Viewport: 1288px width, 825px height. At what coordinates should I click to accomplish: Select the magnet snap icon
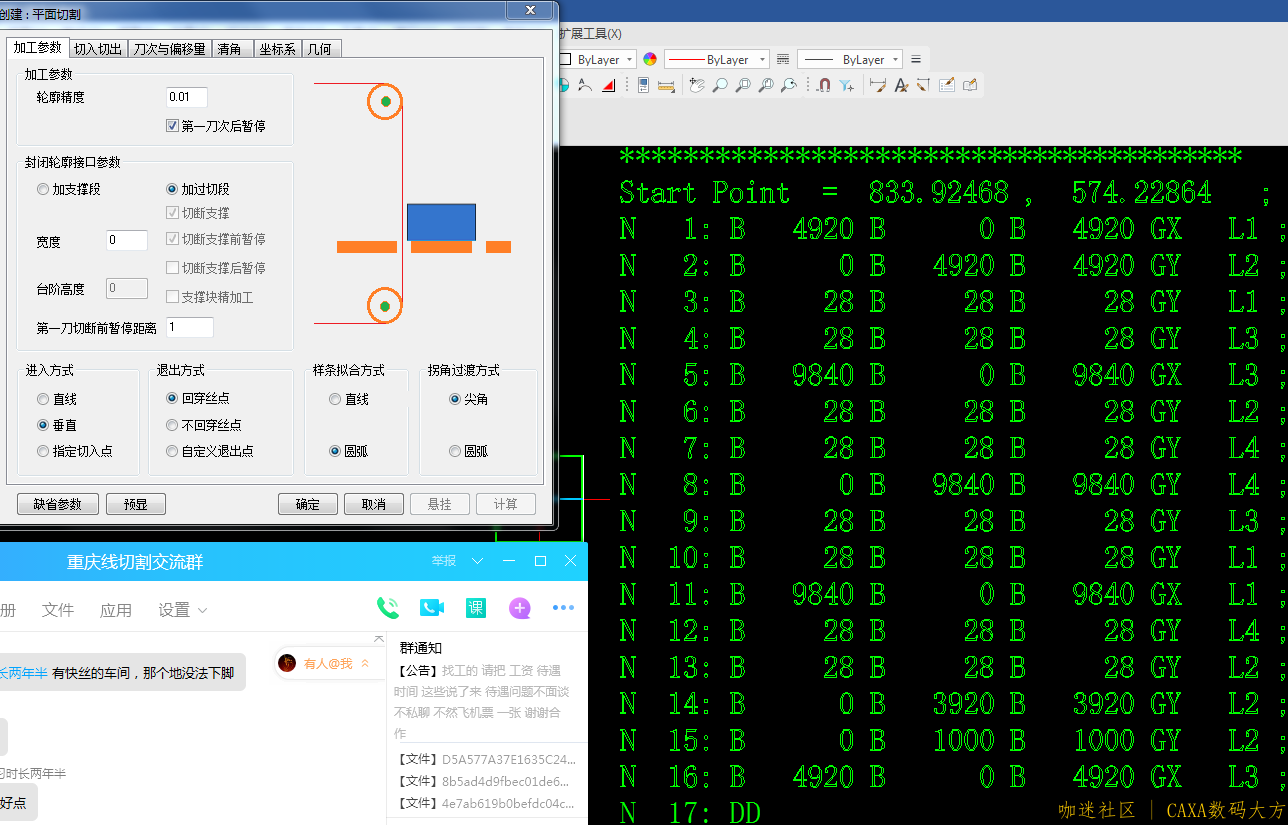point(823,86)
